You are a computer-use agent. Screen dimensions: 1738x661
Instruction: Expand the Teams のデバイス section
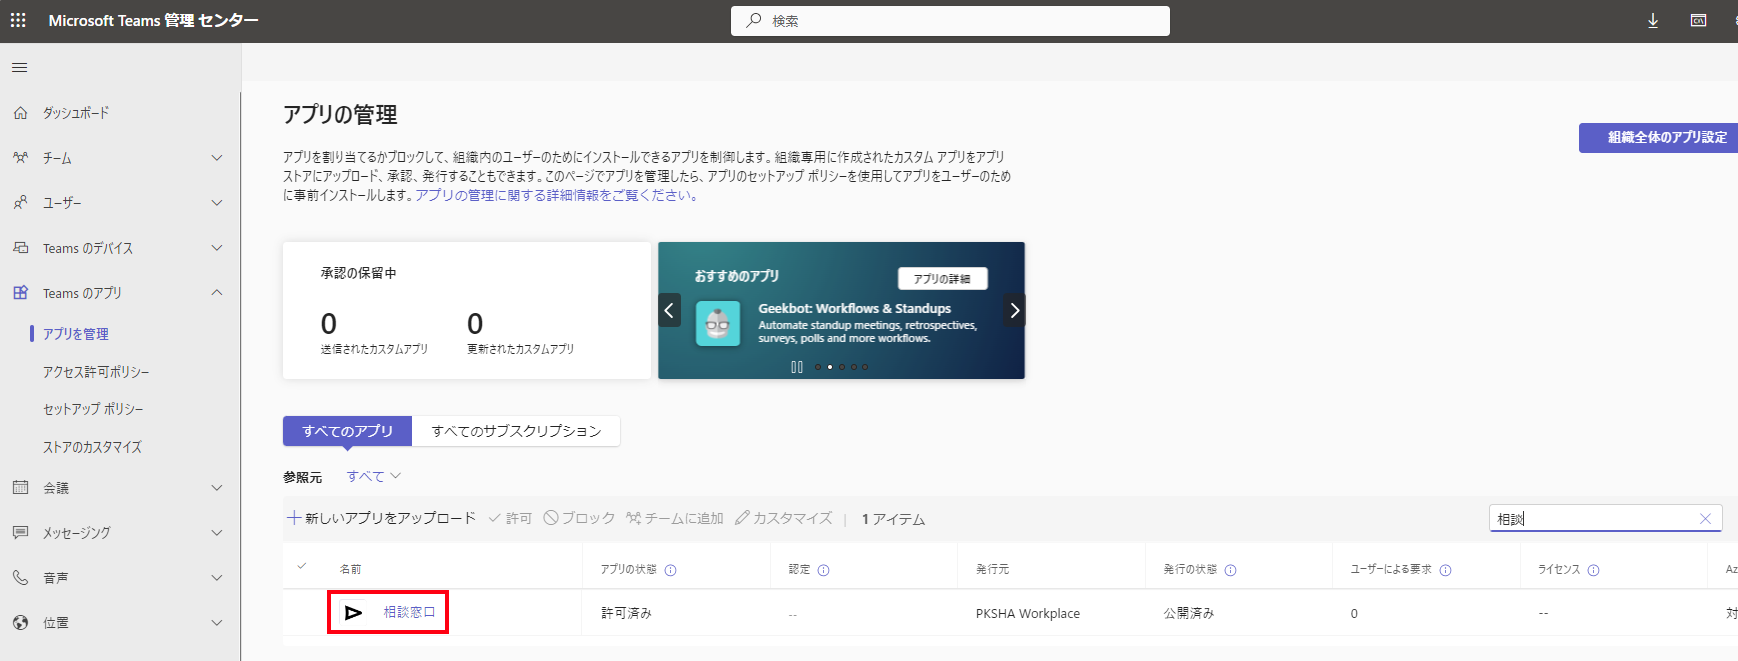tap(217, 248)
